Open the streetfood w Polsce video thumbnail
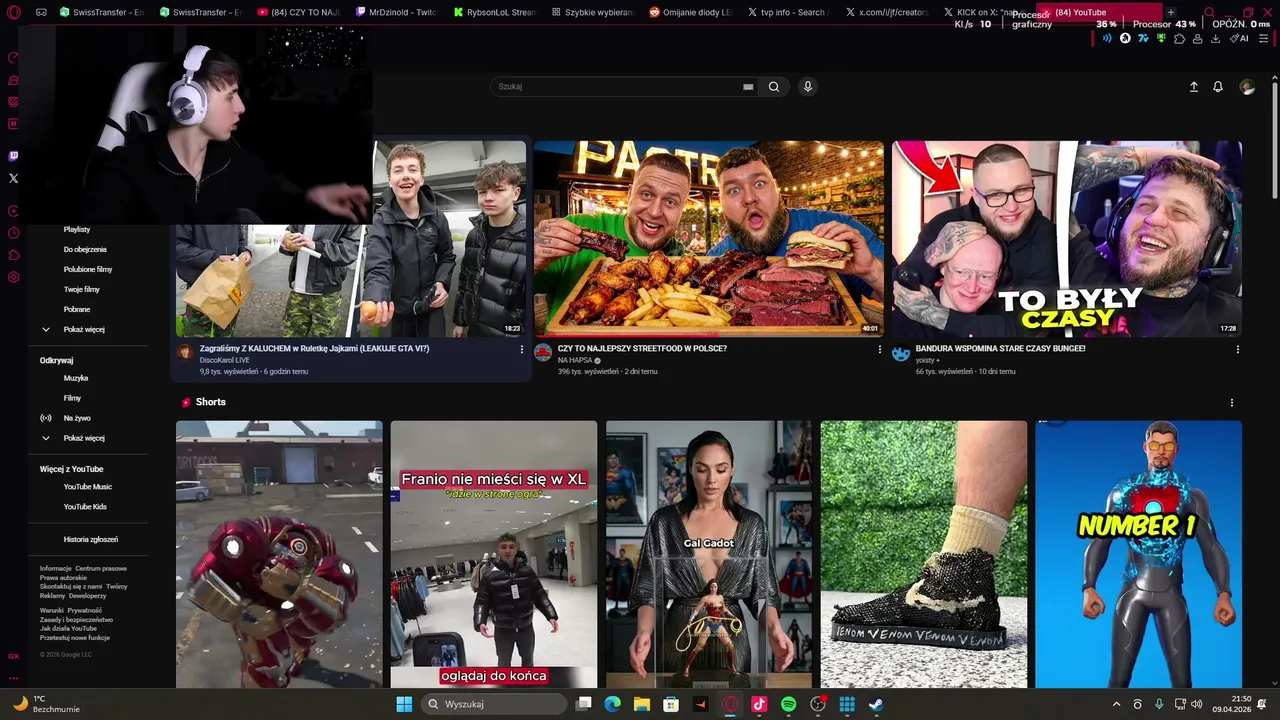 click(709, 238)
